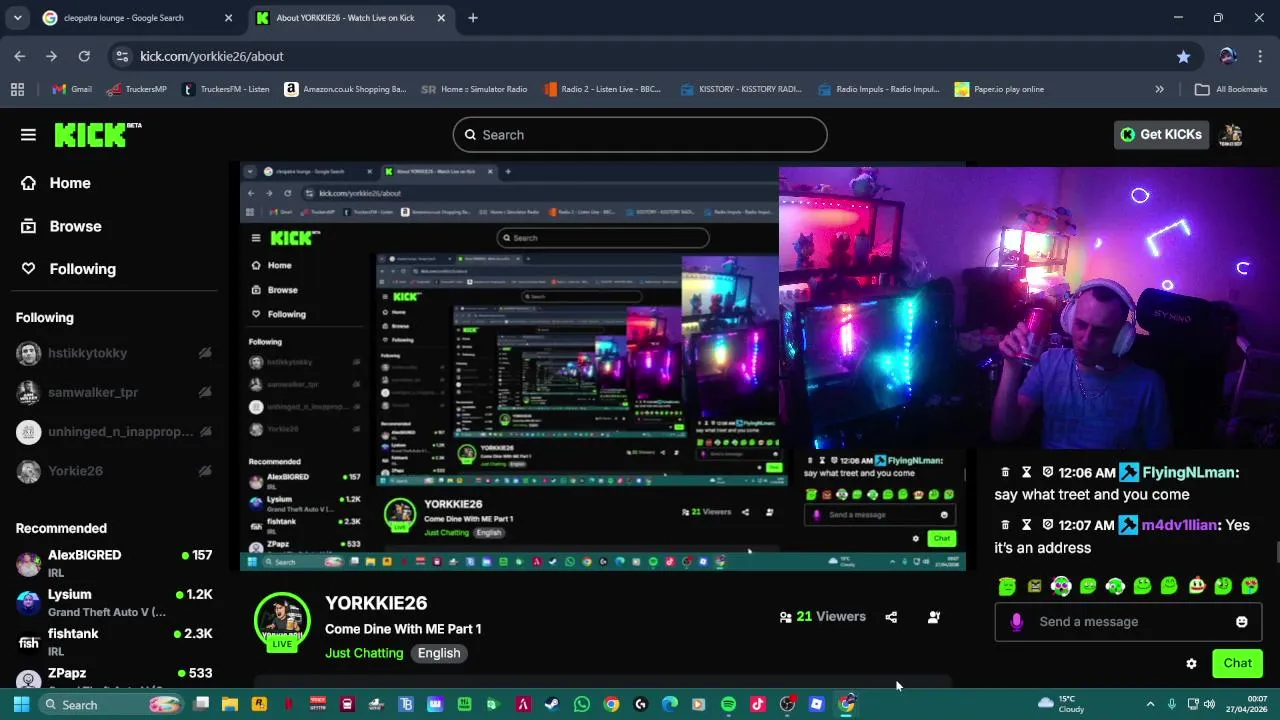Go to Home in Kick sidebar
1280x720 pixels.
56,183
